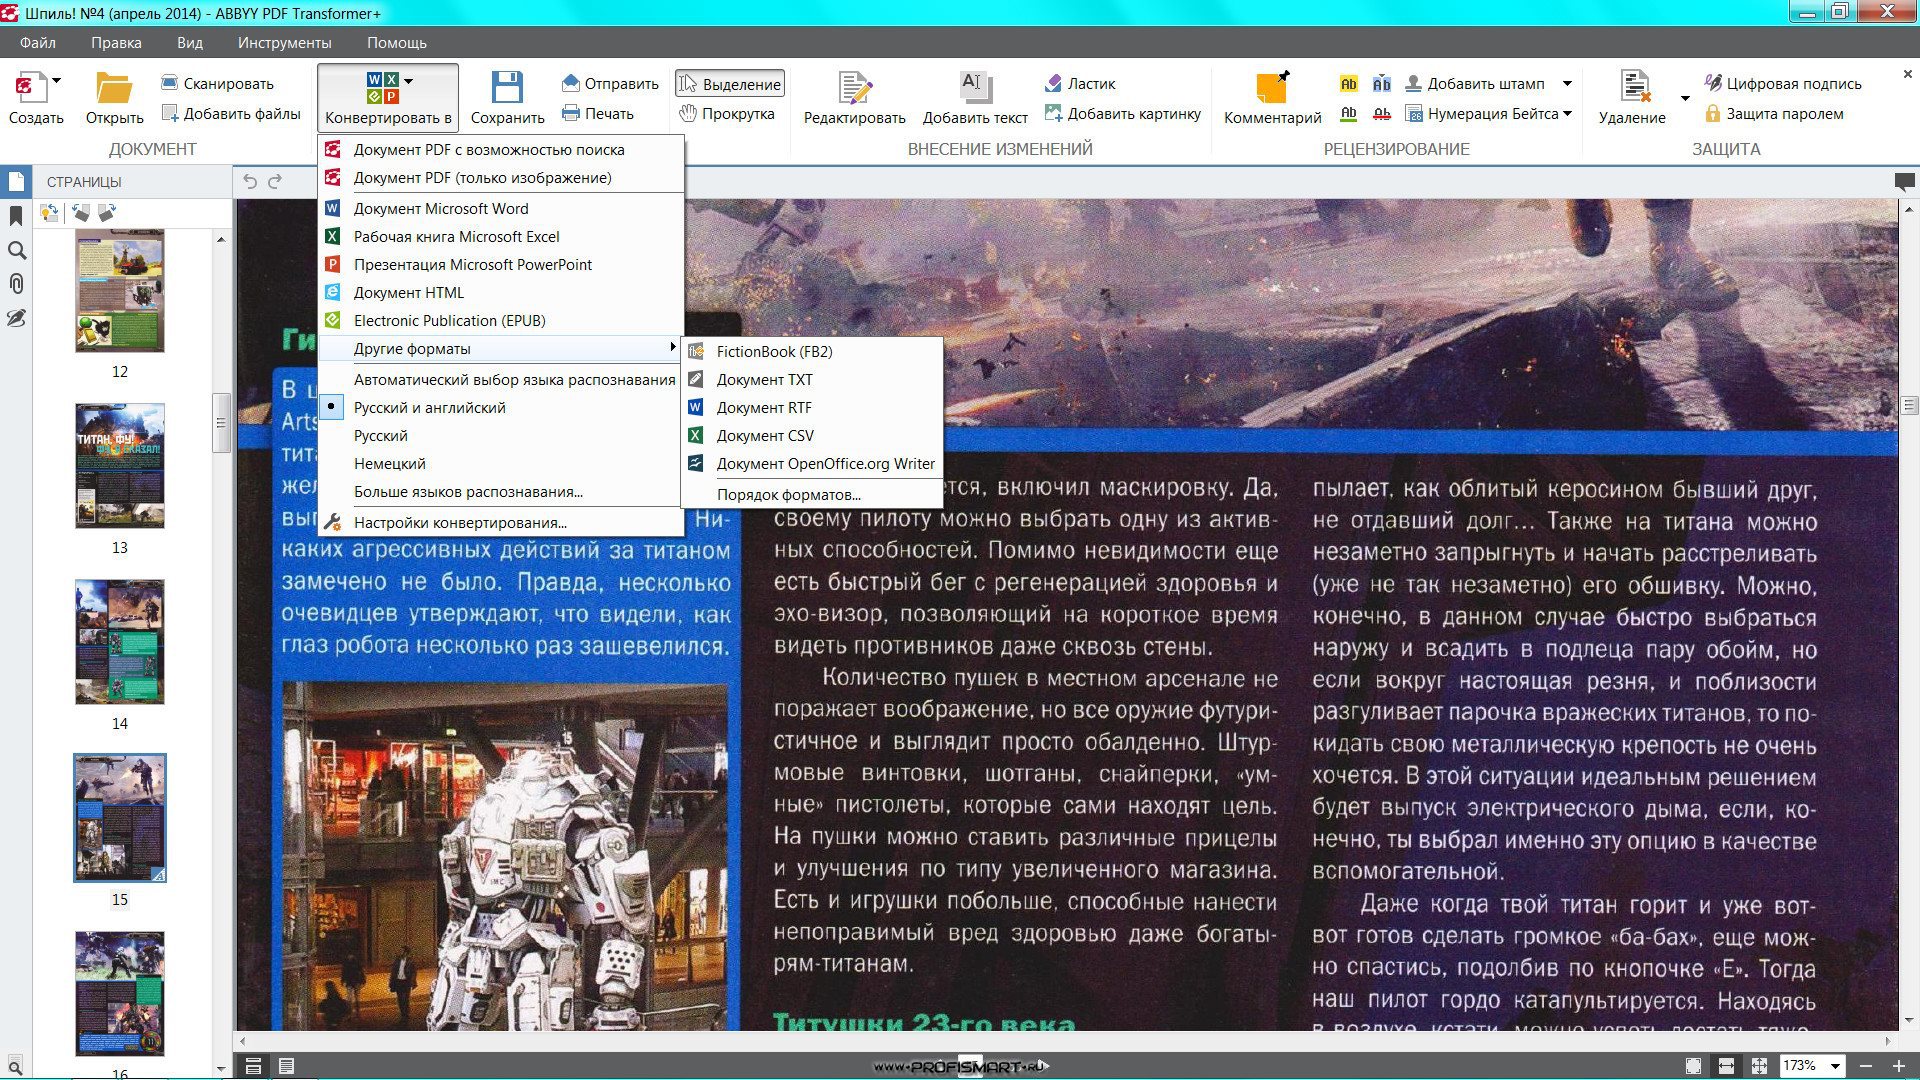Open a file with Открыть folder icon
Image resolution: width=1920 pixels, height=1080 pixels.
pos(114,88)
